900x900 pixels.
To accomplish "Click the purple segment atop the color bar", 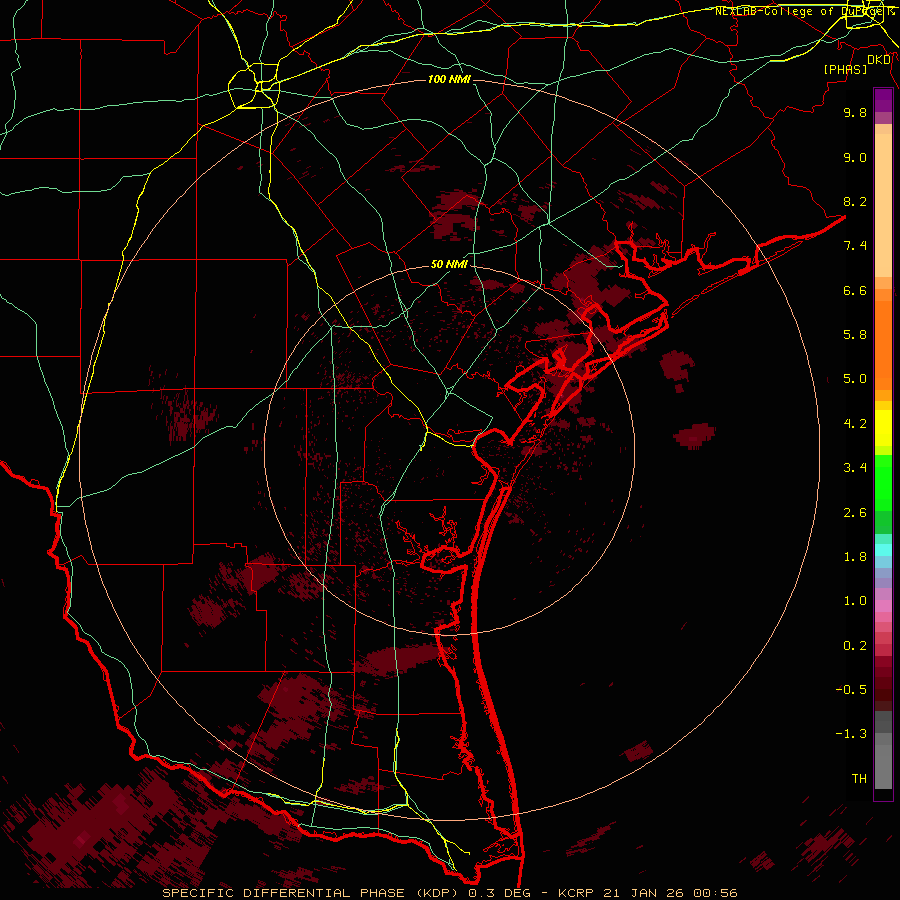I will (x=883, y=100).
